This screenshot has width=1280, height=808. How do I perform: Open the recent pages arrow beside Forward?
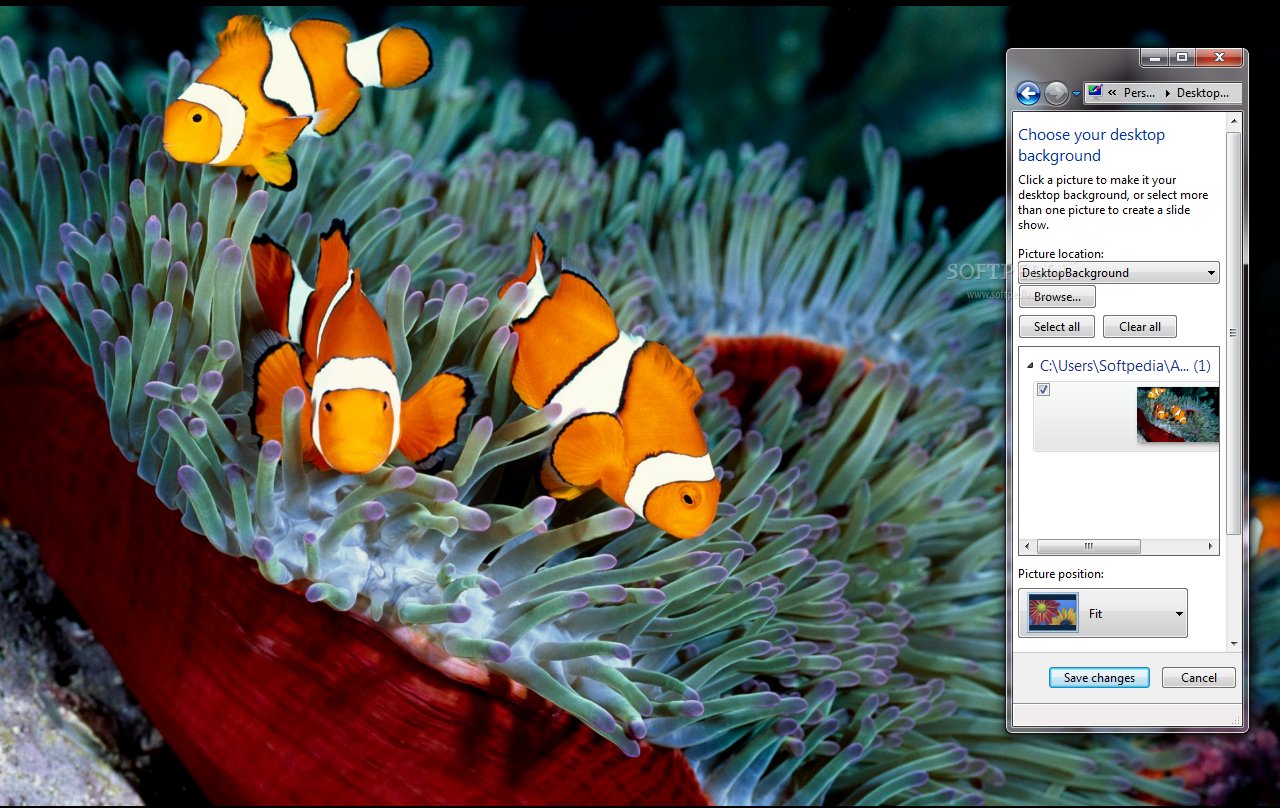pos(1076,94)
